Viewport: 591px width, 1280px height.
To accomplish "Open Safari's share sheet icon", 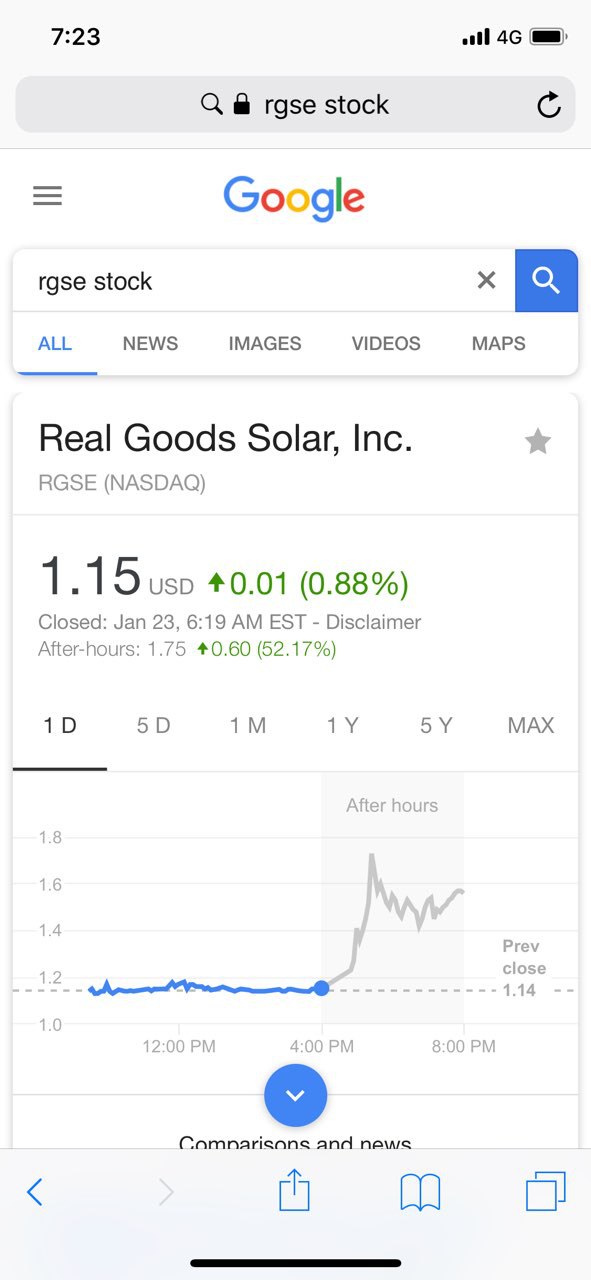I will pos(294,1190).
